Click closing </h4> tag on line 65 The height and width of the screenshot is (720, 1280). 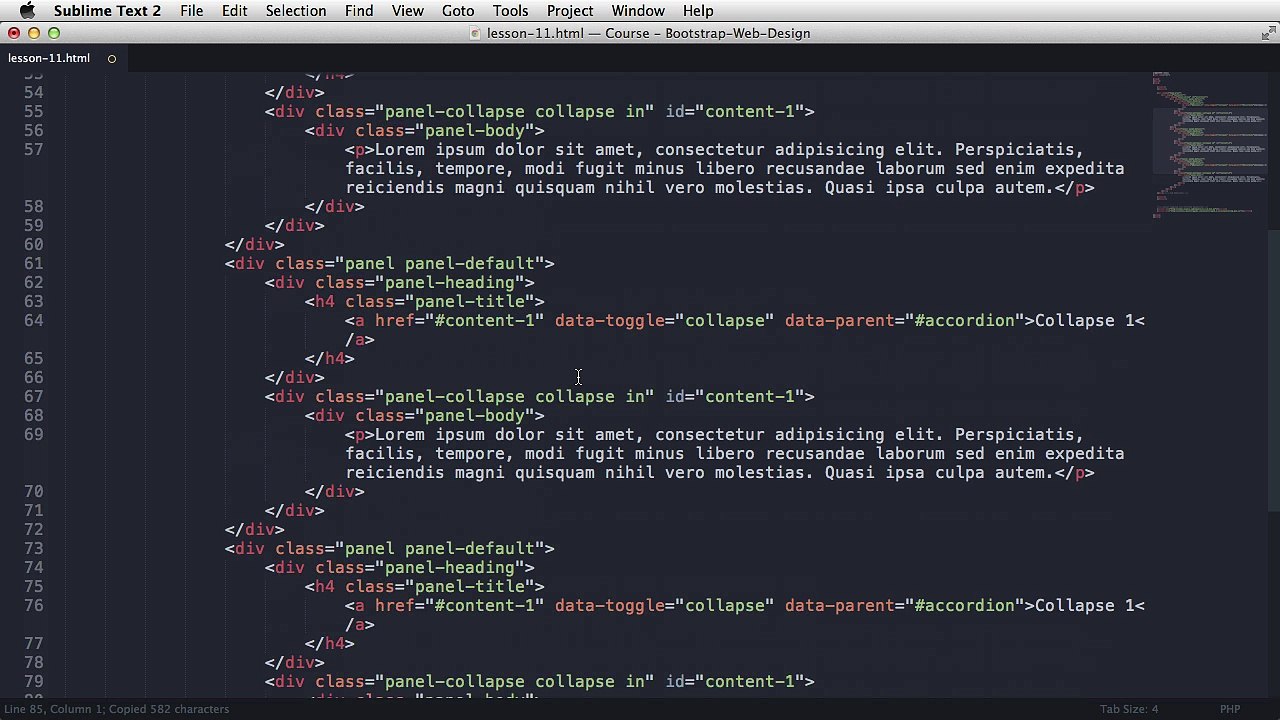tap(329, 359)
